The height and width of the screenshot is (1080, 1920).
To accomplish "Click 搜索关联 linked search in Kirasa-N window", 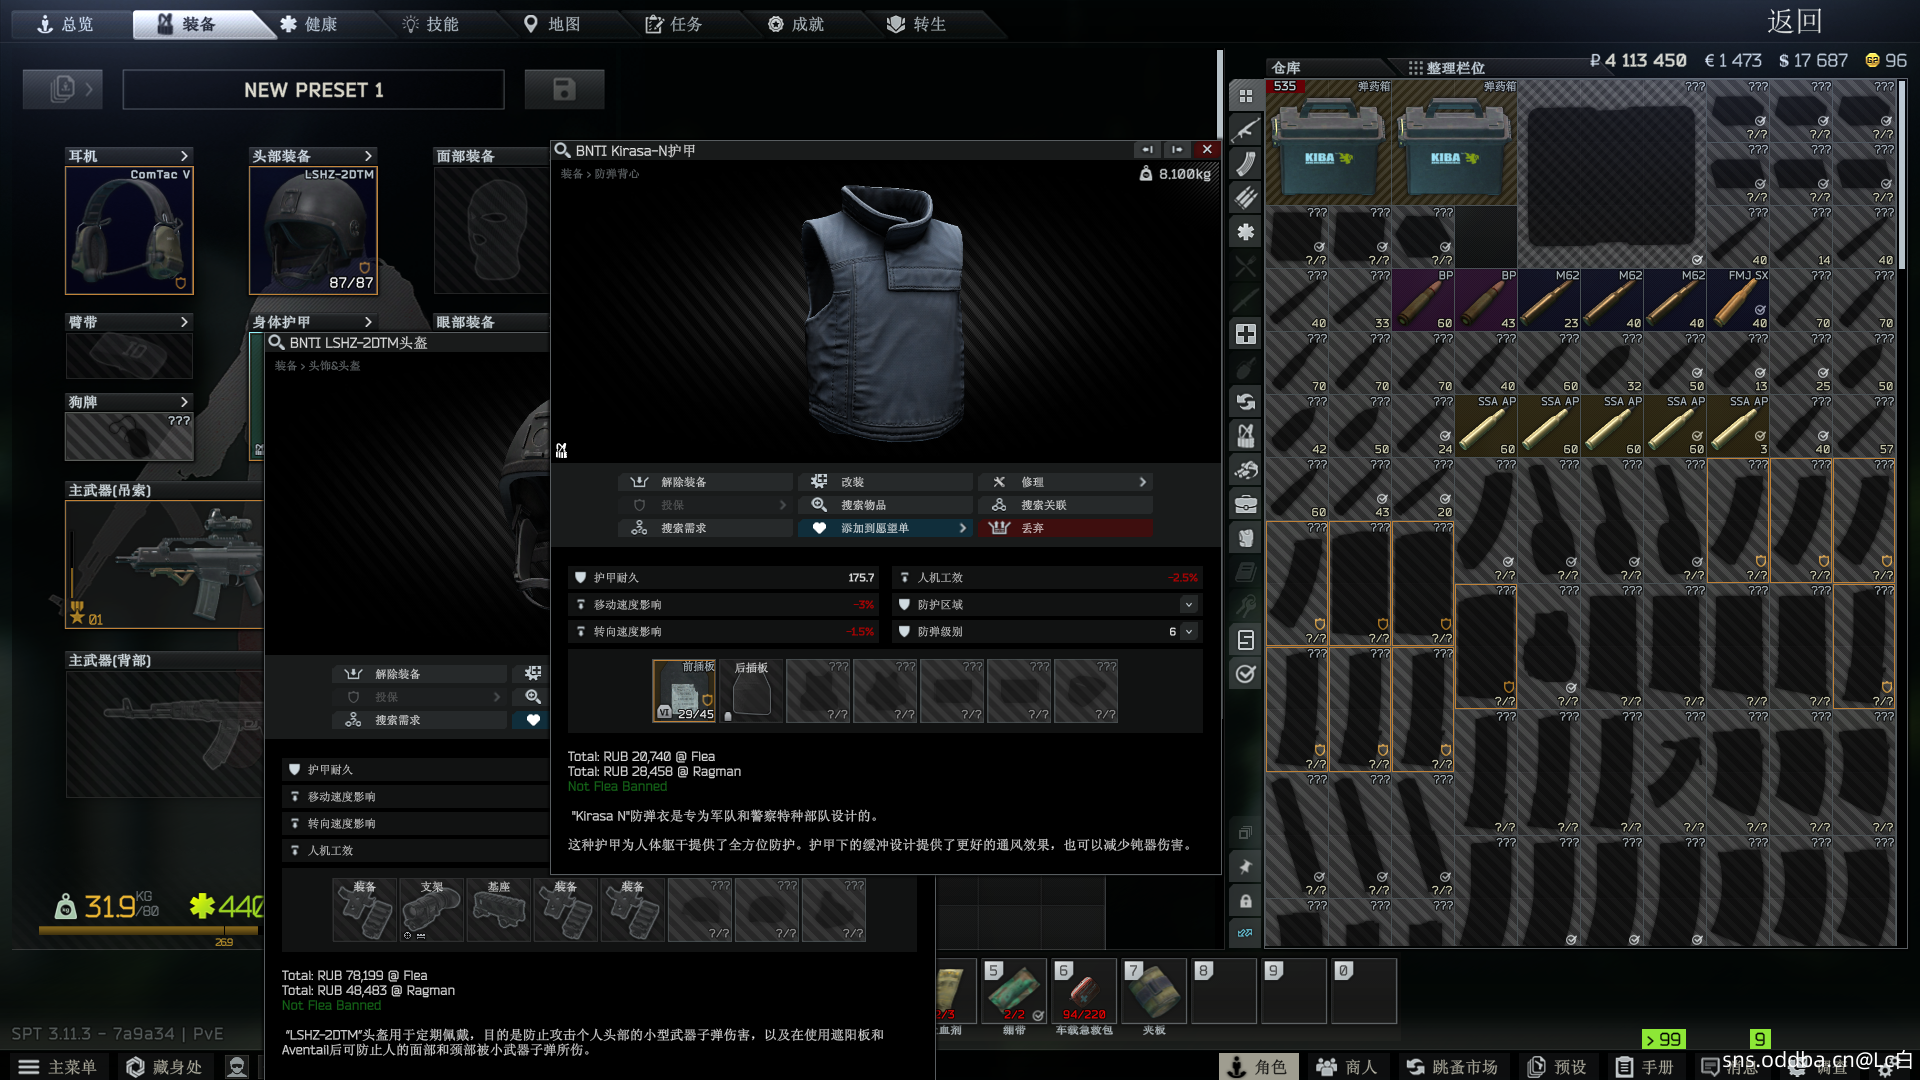I will click(1065, 505).
